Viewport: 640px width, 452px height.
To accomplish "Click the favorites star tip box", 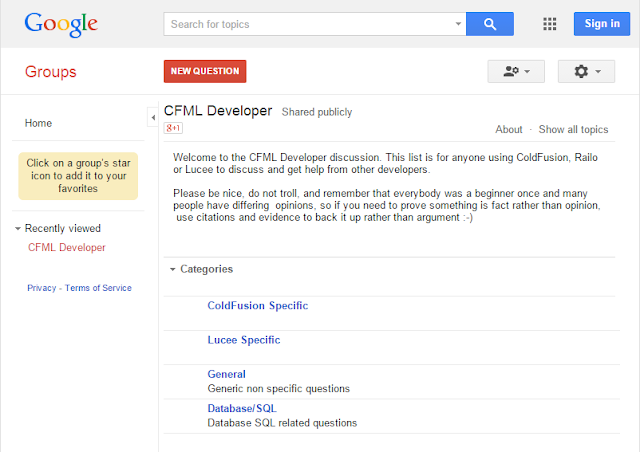I will [78, 176].
